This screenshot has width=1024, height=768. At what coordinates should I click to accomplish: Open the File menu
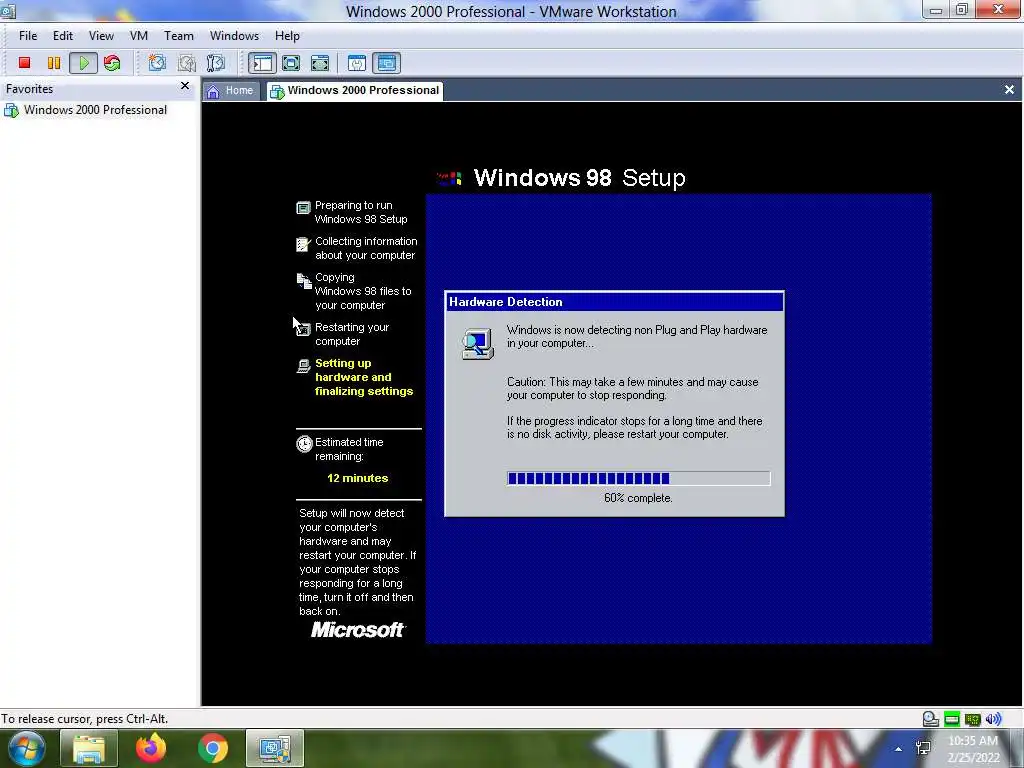[28, 36]
